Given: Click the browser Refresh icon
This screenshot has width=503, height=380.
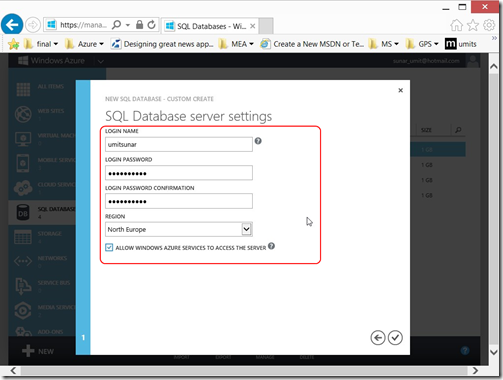Looking at the screenshot, I should click(152, 25).
